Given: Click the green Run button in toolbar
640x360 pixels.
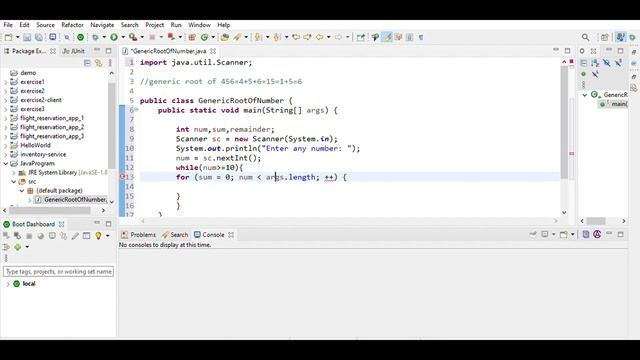Looking at the screenshot, I should point(114,37).
